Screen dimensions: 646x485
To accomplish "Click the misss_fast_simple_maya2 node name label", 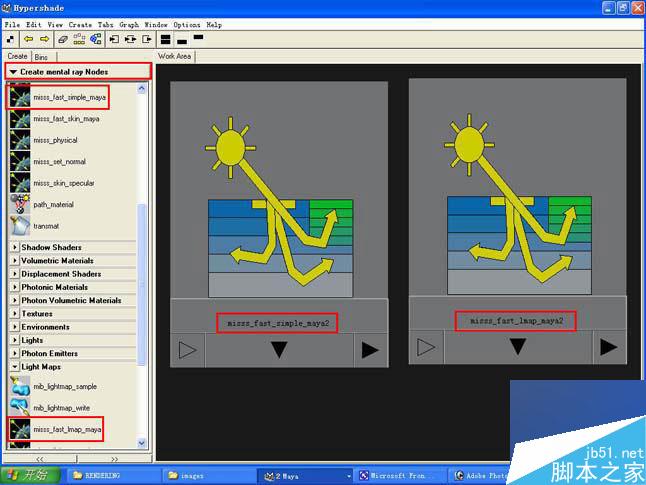I will point(278,323).
